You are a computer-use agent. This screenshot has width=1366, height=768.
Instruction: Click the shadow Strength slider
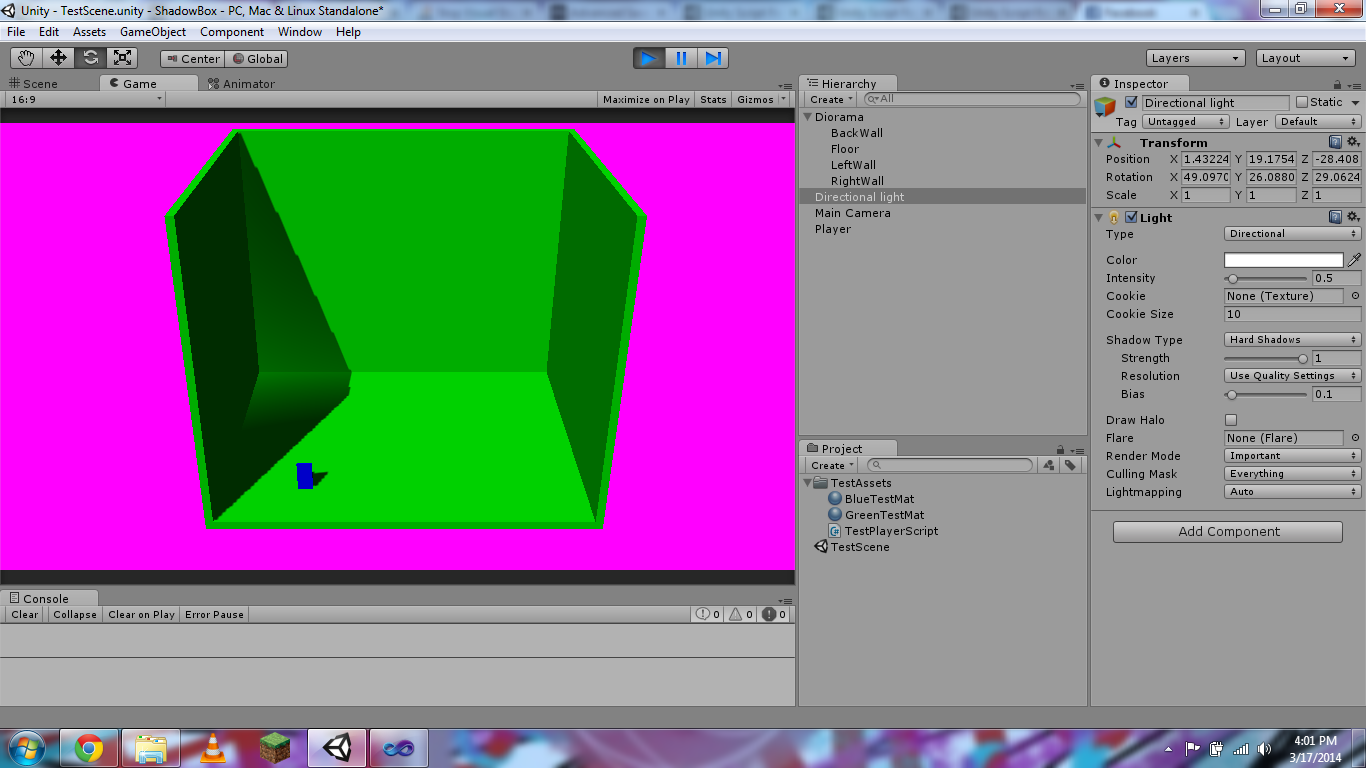1266,358
